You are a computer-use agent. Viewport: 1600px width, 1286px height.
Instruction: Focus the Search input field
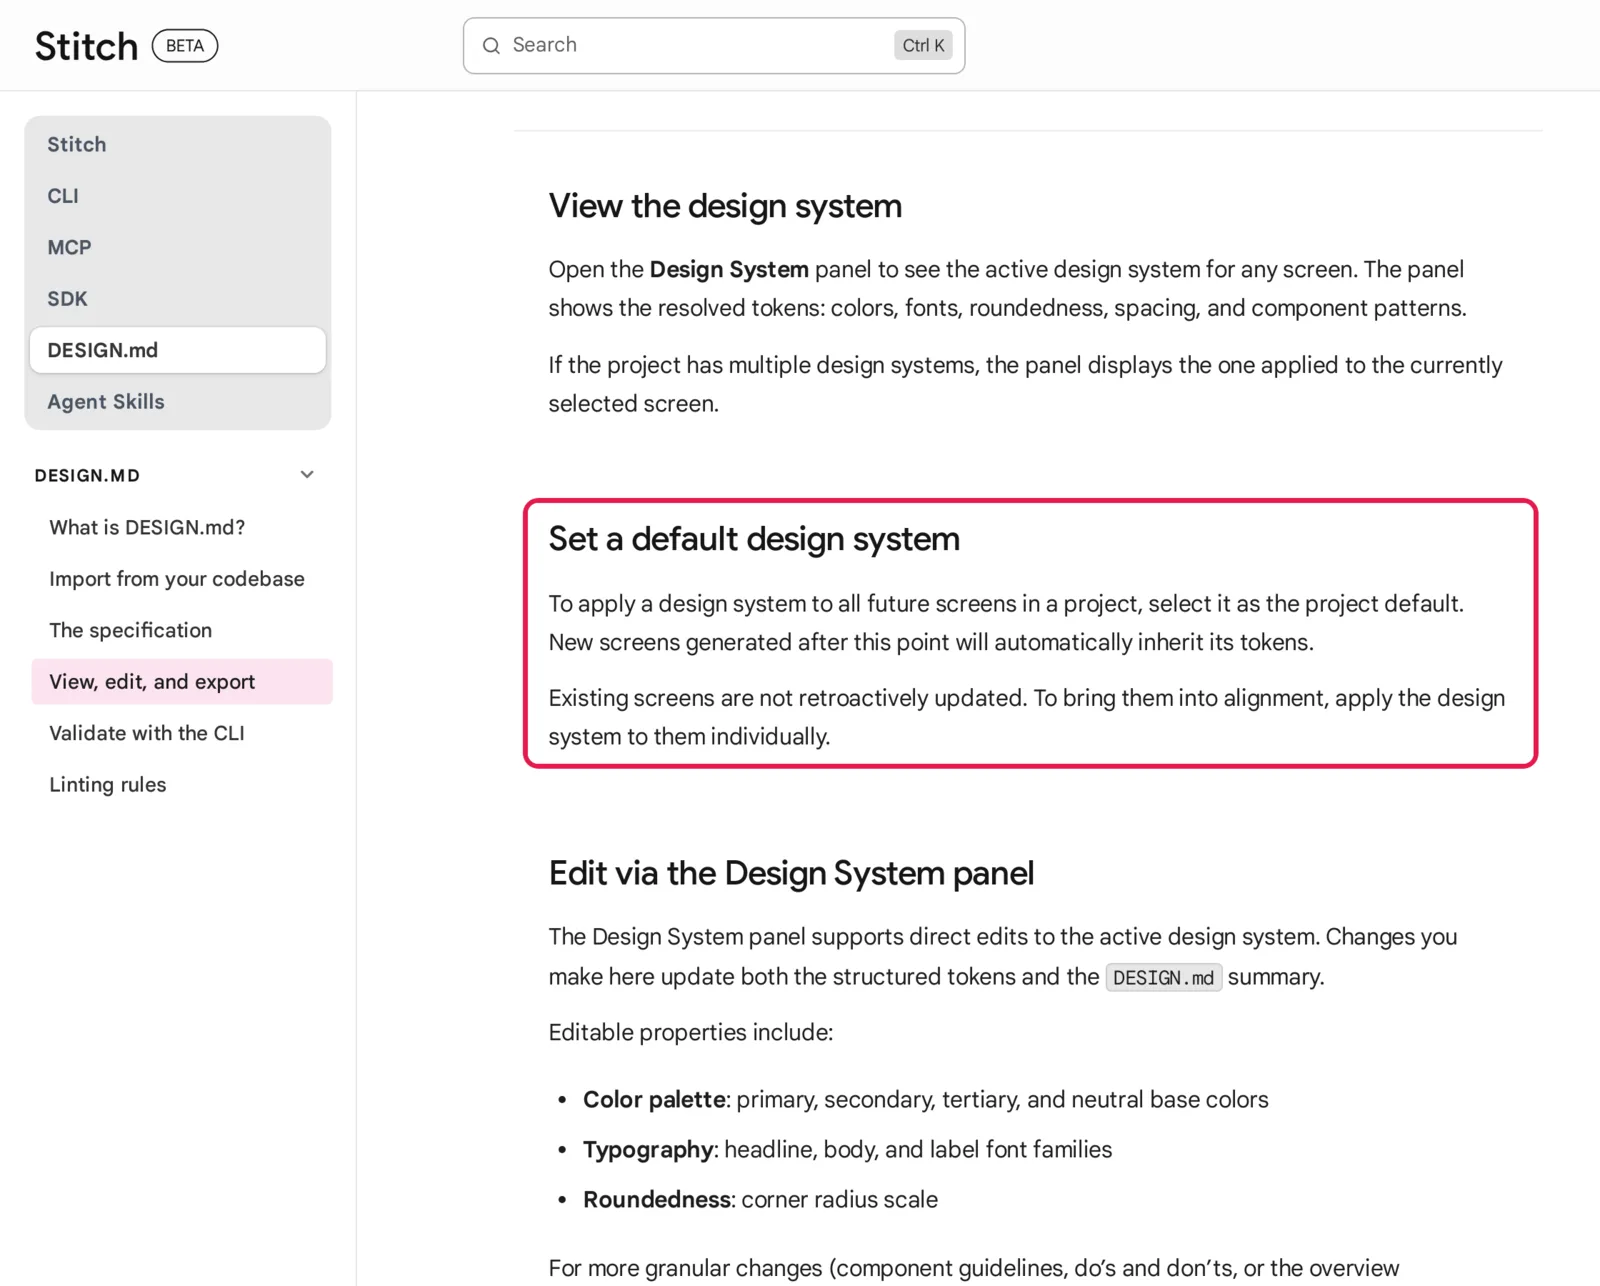pyautogui.click(x=714, y=46)
